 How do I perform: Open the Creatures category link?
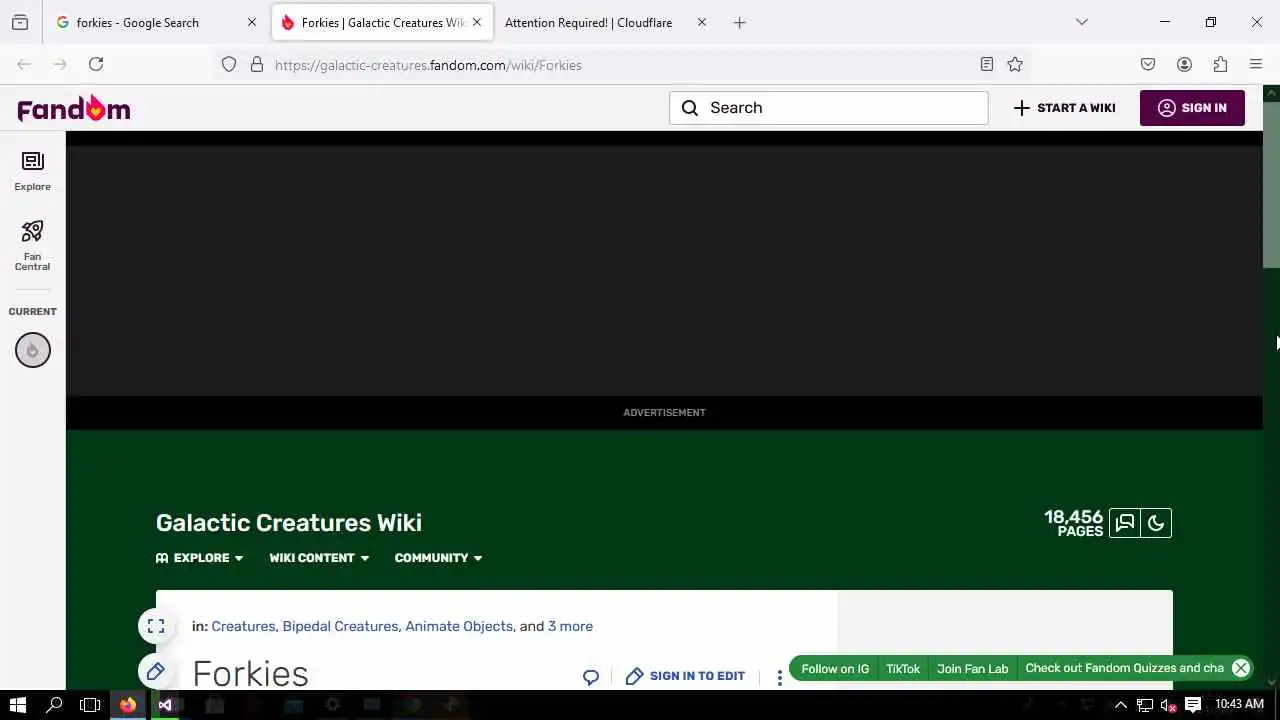(x=243, y=626)
